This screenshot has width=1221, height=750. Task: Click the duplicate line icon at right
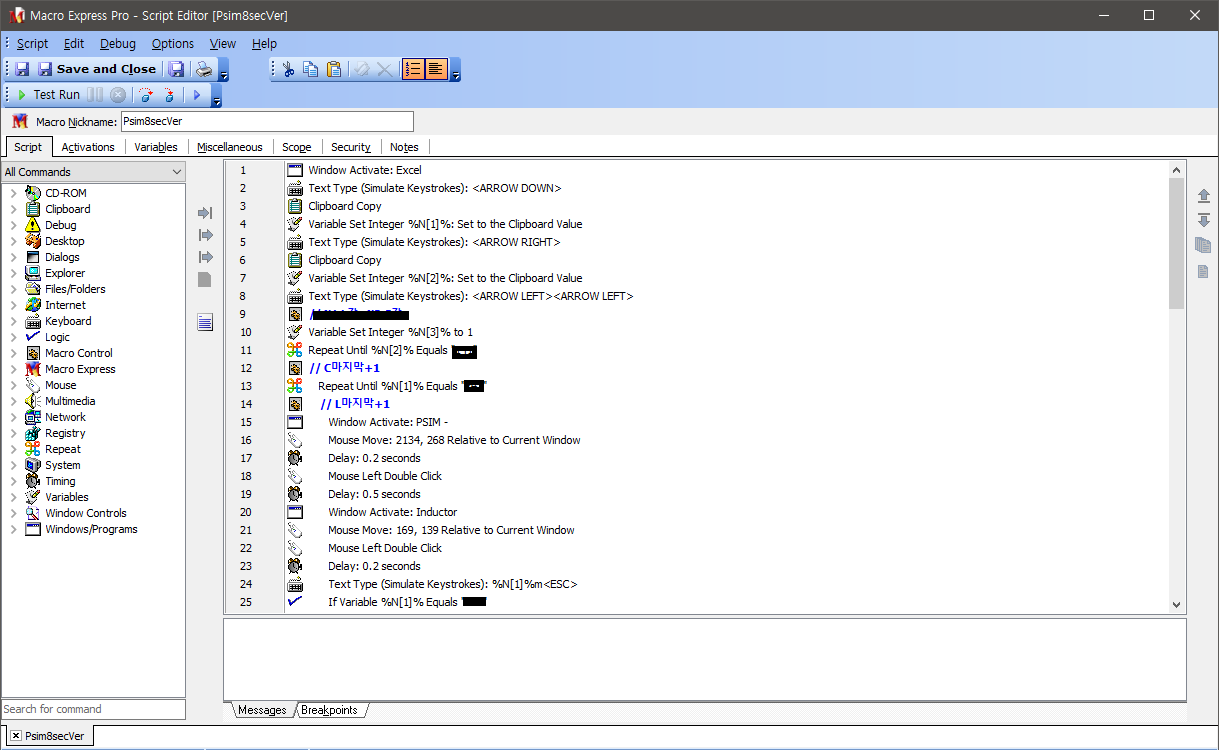(1203, 245)
